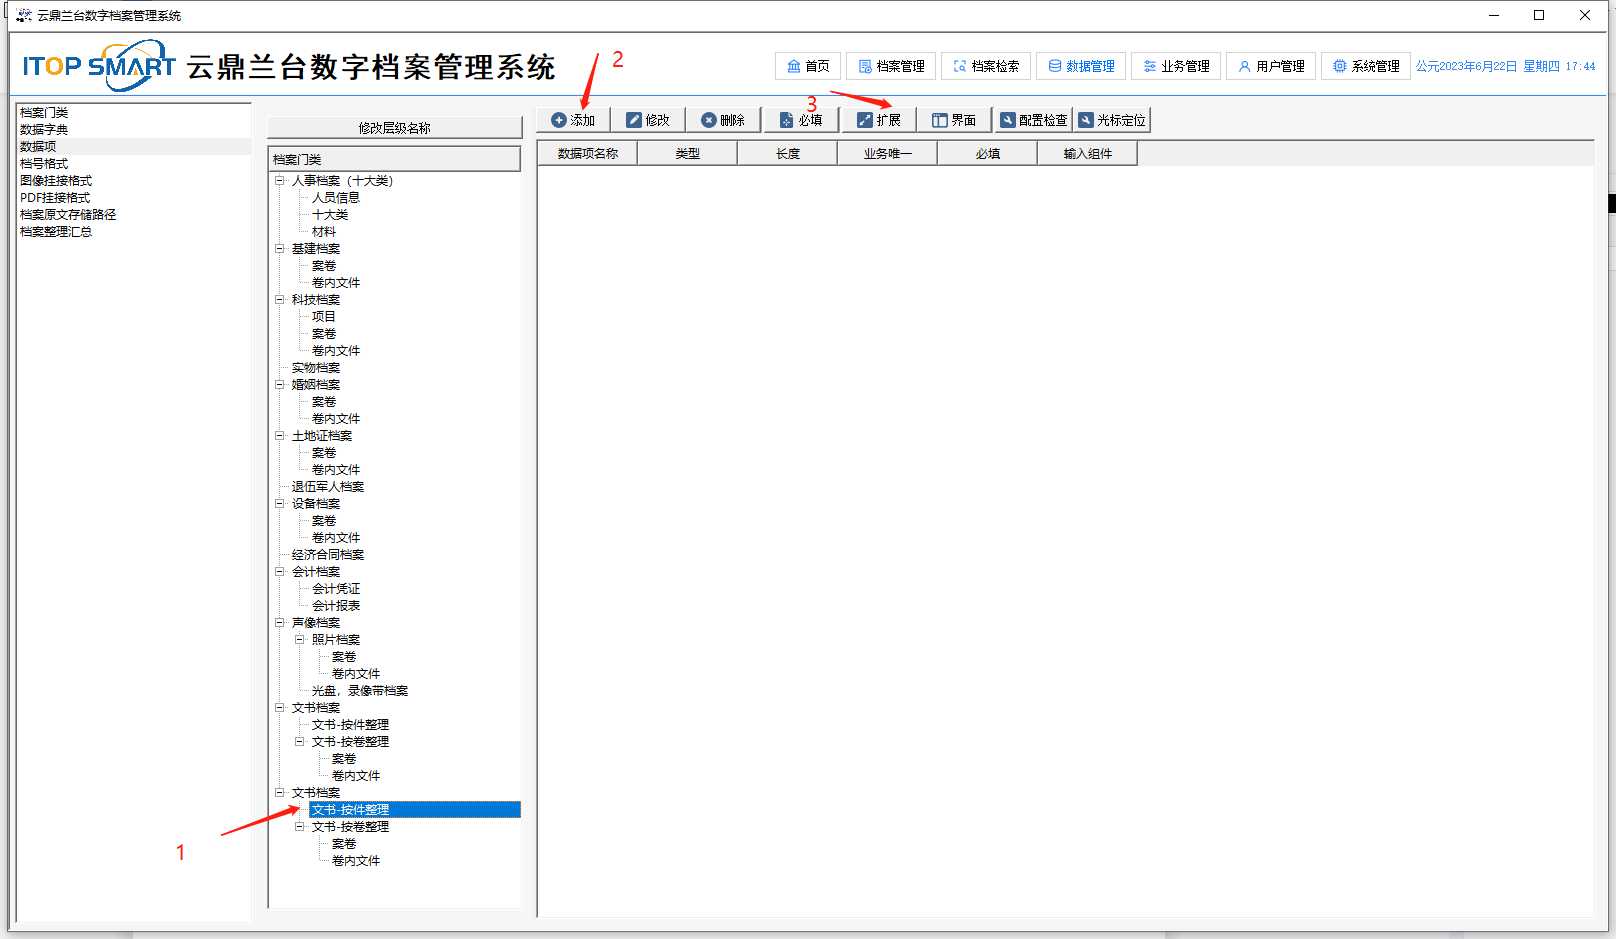Run 配置检查 (Config check)
The image size is (1616, 939).
pyautogui.click(x=1034, y=120)
